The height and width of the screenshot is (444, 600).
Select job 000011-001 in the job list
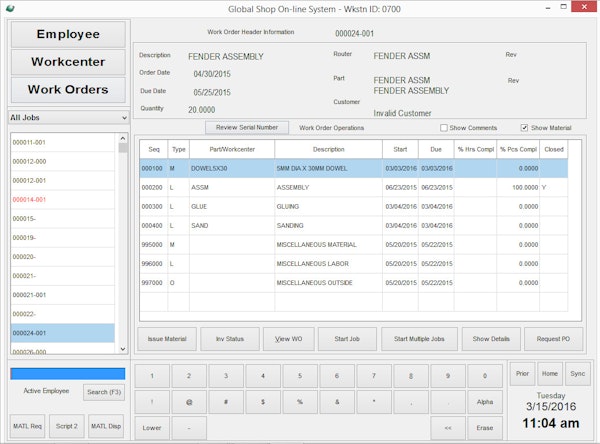tap(63, 142)
